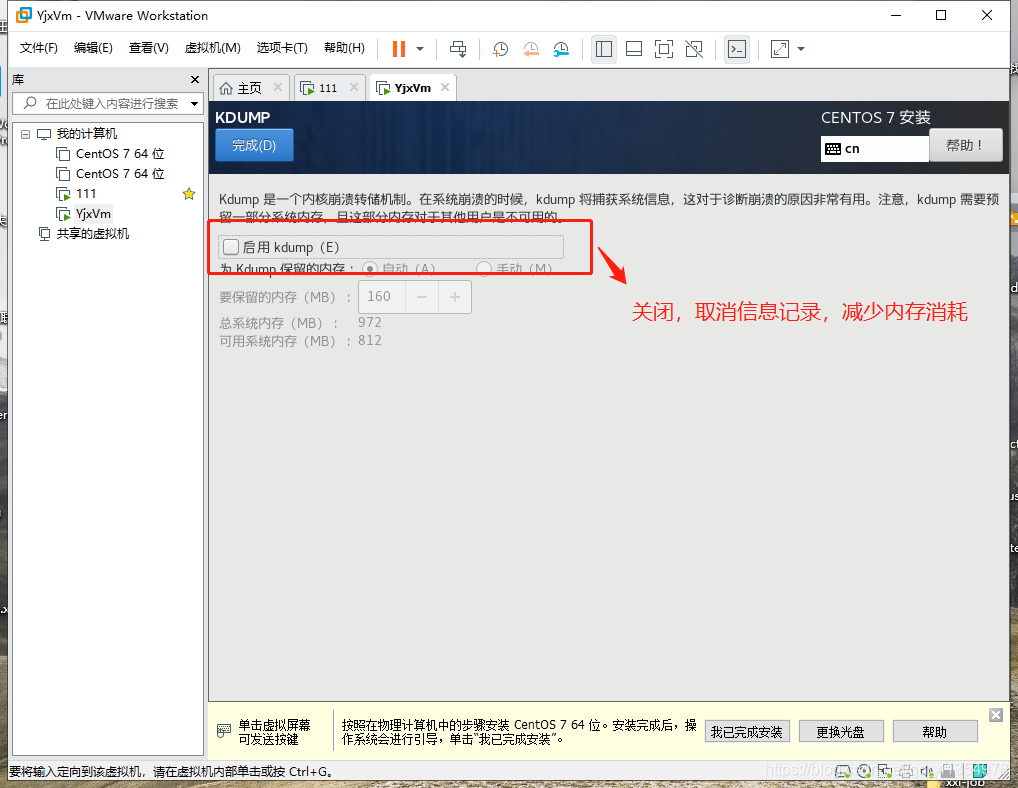1018x788 pixels.
Task: Click 我已完成安装 to finish installation
Action: [746, 731]
